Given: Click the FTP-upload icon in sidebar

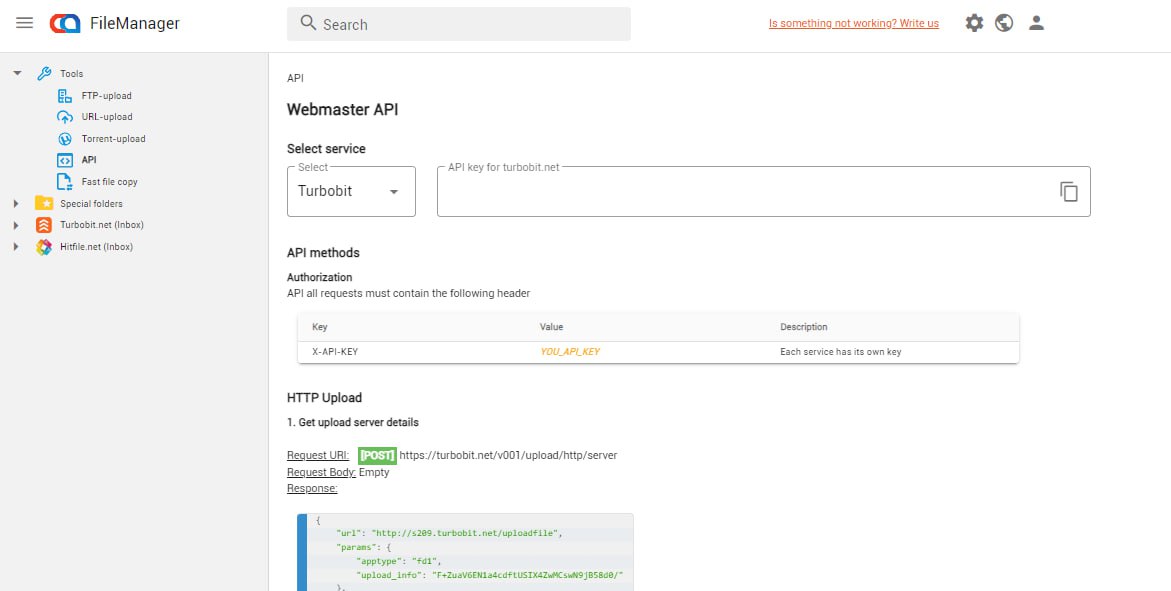Looking at the screenshot, I should [65, 96].
